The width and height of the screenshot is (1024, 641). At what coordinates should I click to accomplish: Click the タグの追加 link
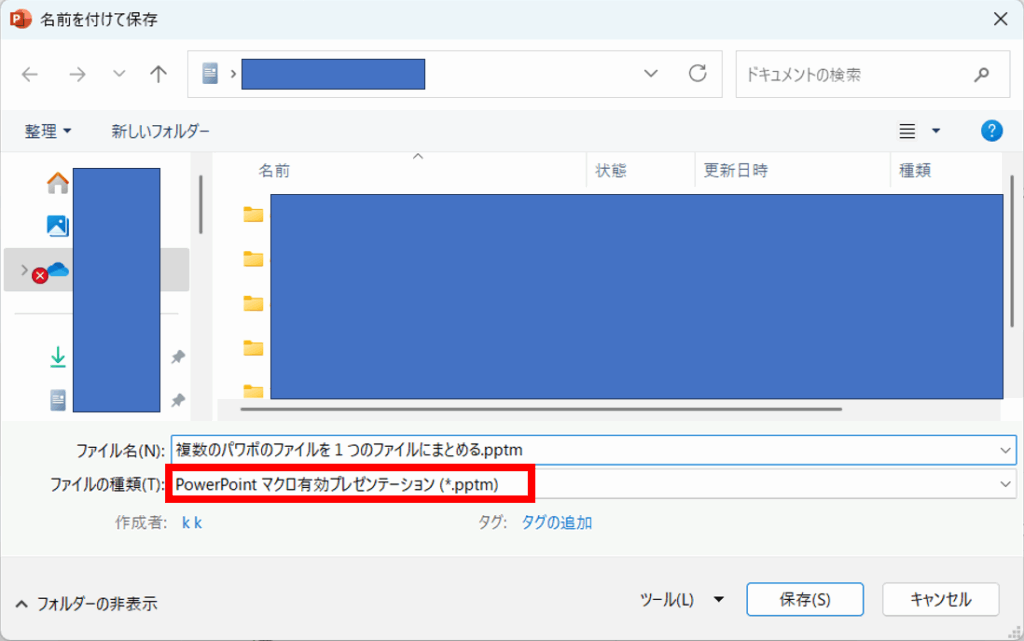pos(556,522)
